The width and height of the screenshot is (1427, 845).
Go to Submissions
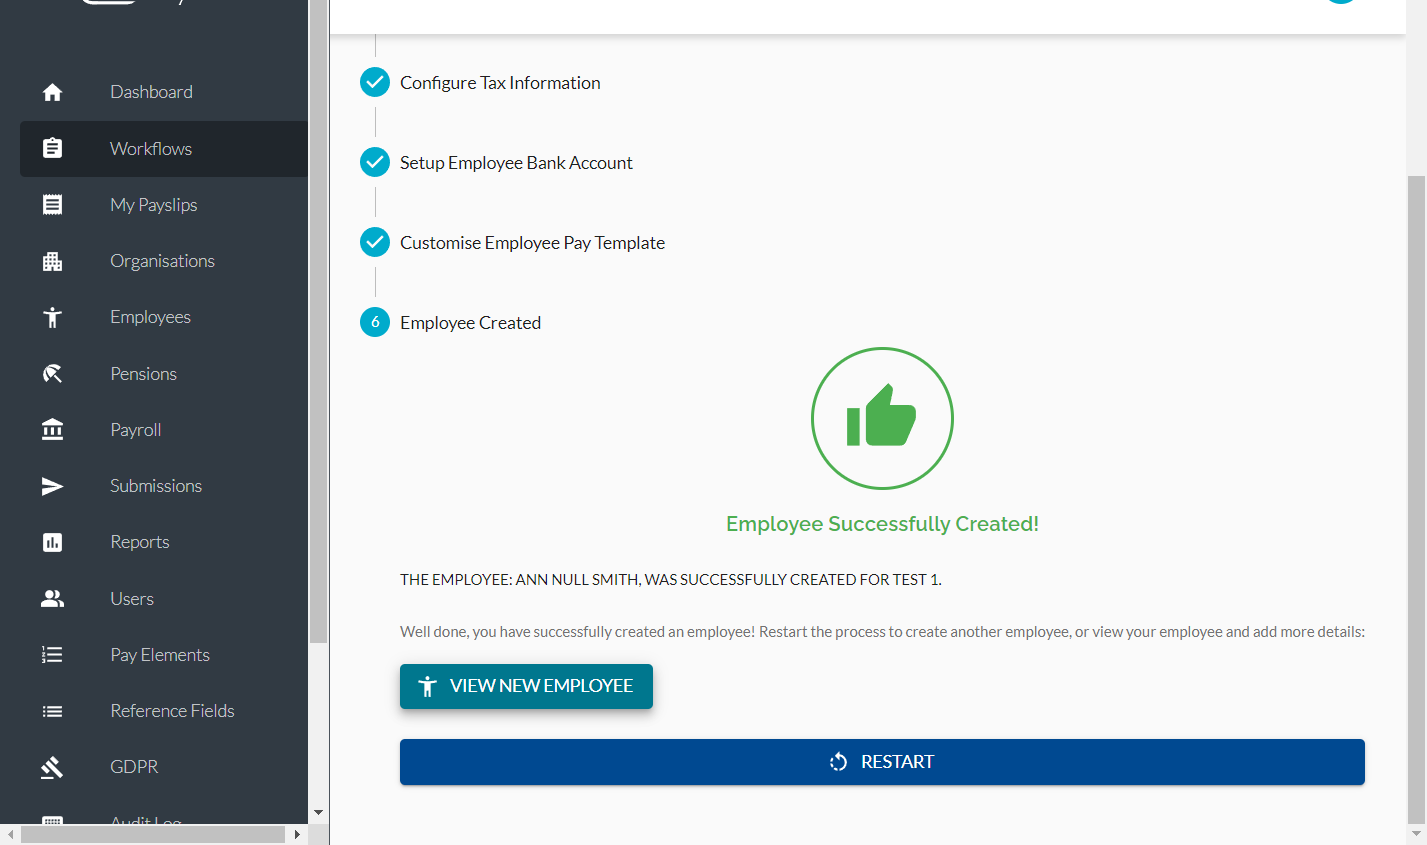164,486
